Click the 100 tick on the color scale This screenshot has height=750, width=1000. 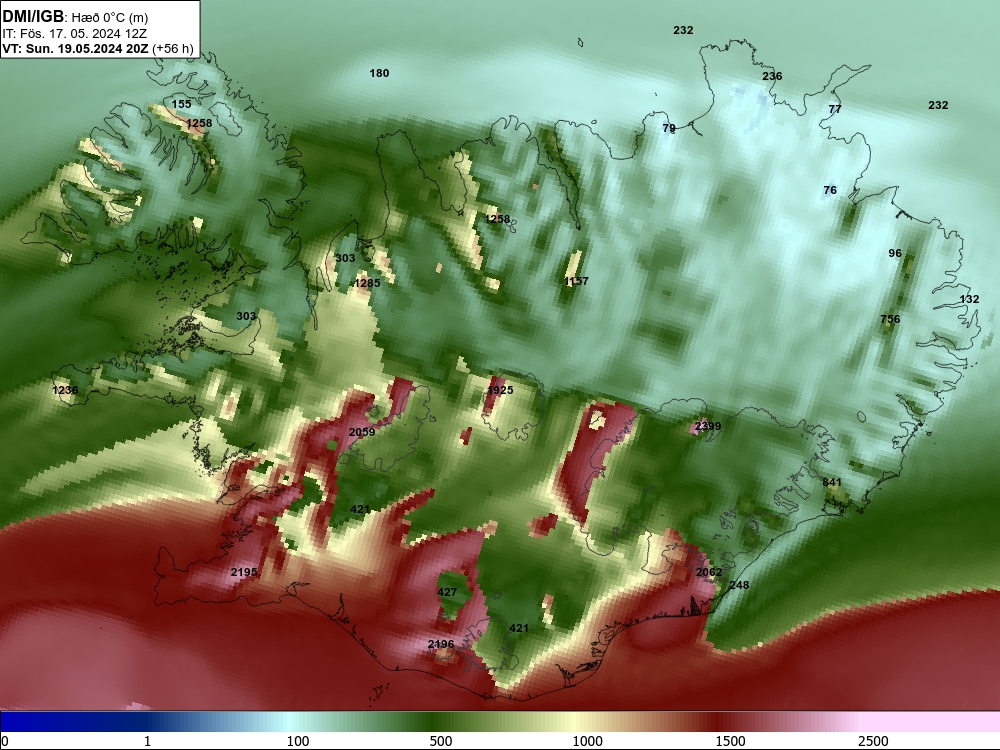click(298, 741)
